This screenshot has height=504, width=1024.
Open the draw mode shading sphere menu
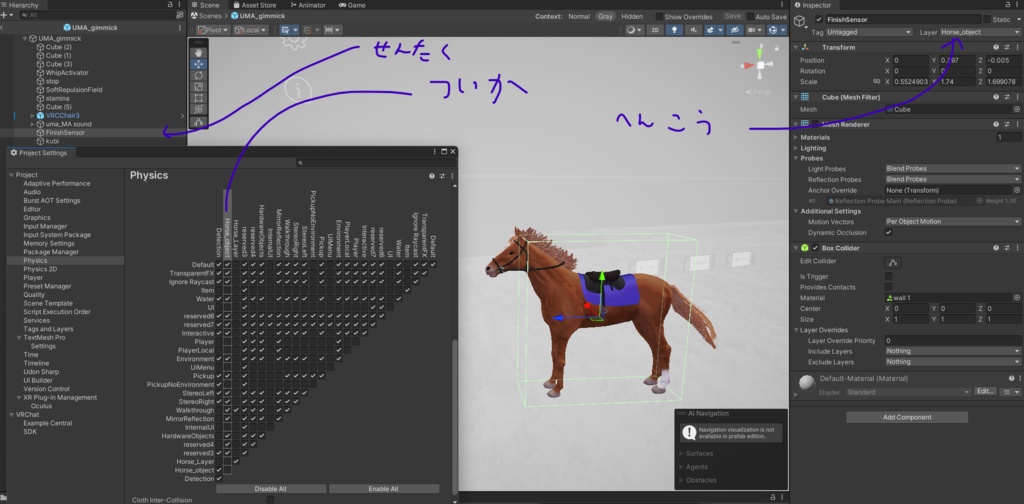633,30
